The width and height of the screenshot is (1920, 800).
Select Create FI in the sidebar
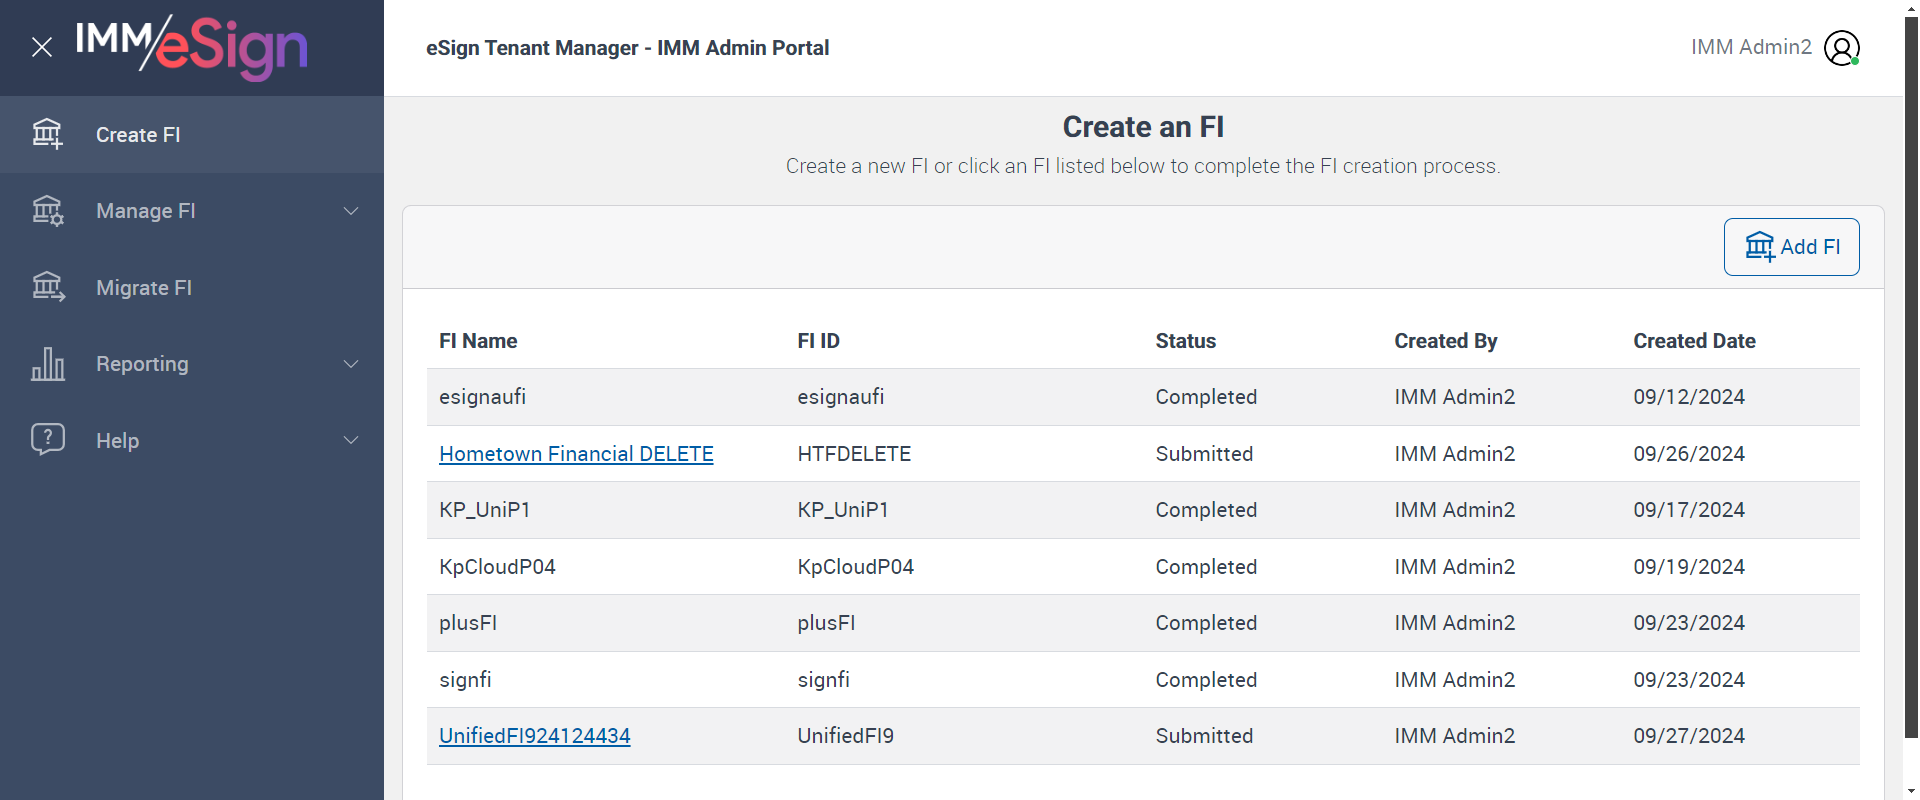138,135
